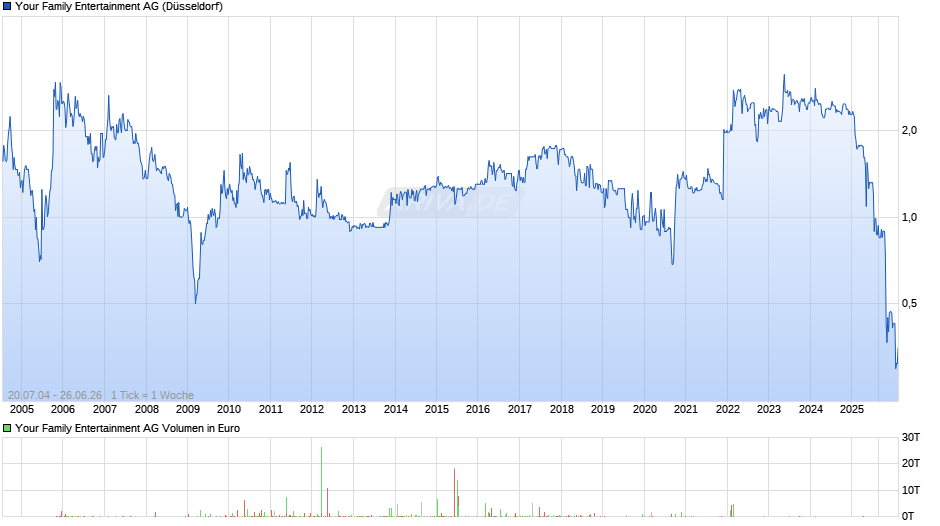The width and height of the screenshot is (940, 526).
Task: Click the 2023 year label on the axis
Action: point(769,409)
